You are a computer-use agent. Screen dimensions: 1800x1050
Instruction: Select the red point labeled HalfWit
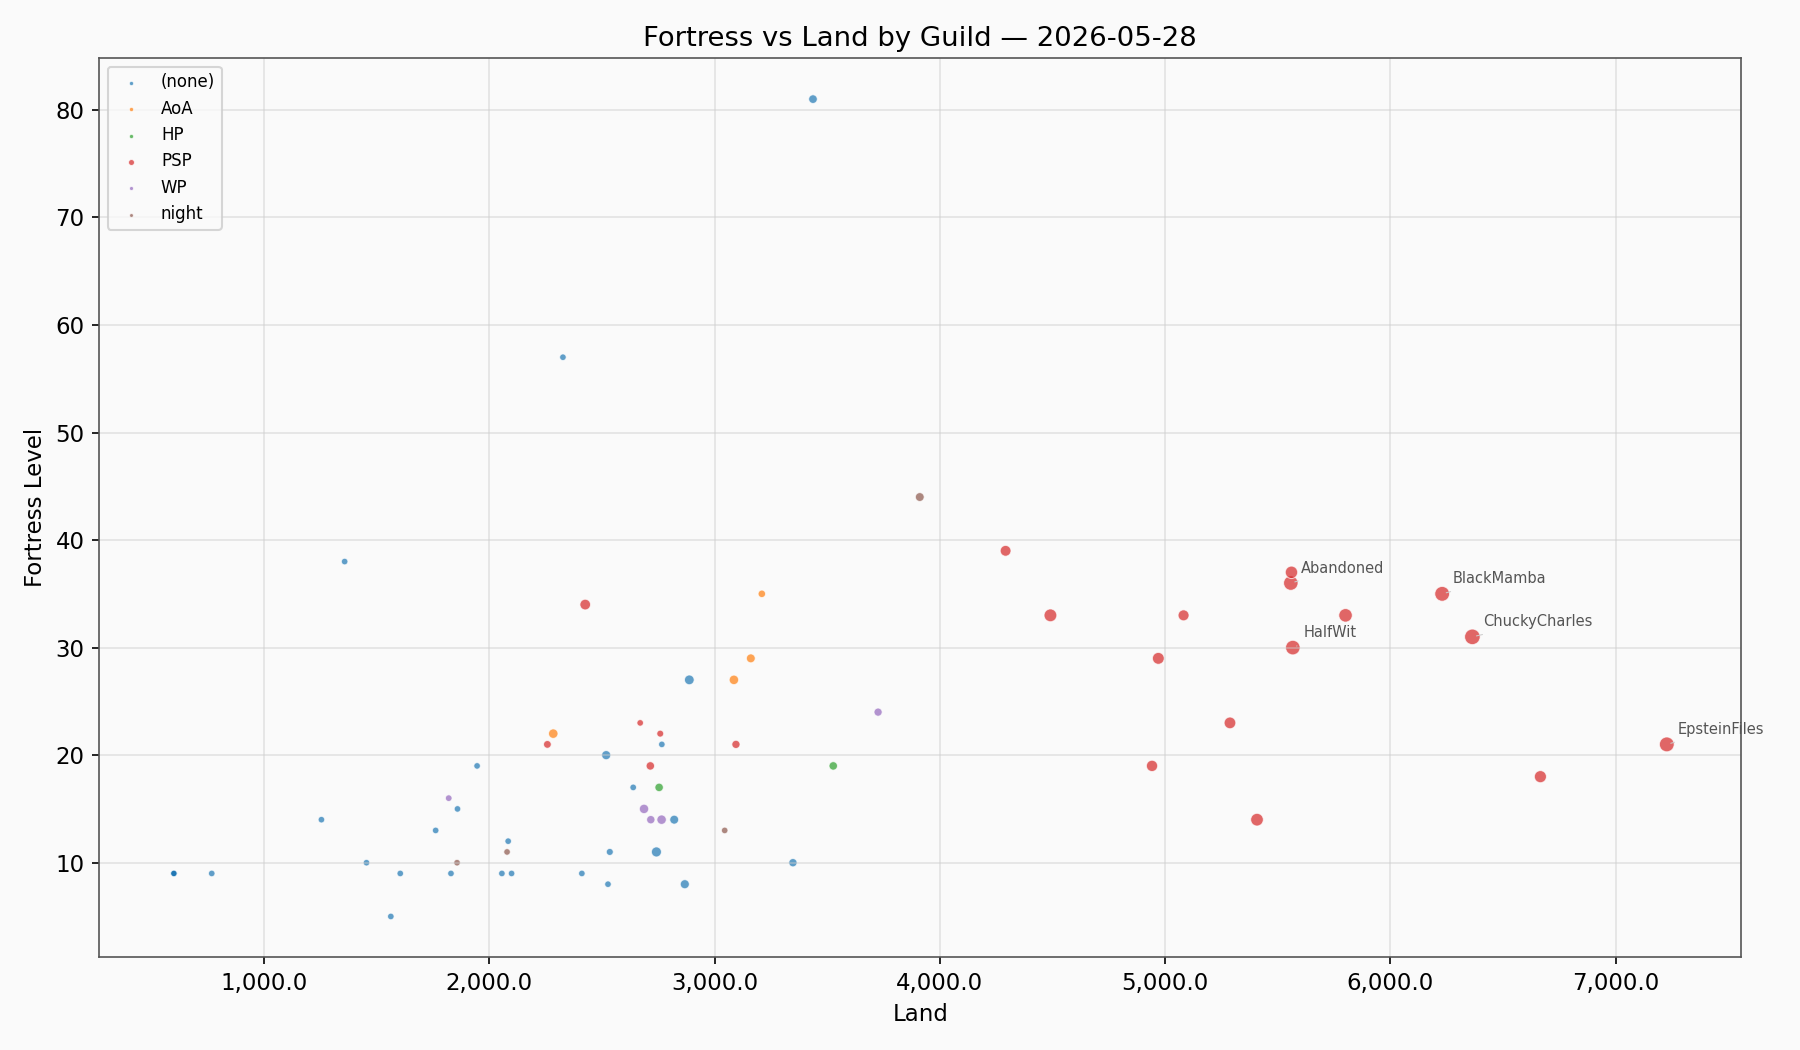1292,648
